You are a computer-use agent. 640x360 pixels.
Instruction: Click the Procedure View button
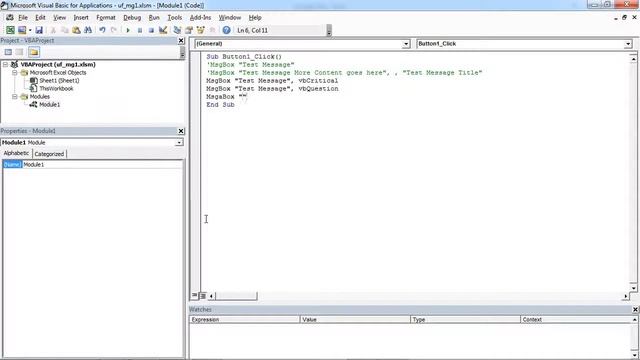tap(195, 296)
